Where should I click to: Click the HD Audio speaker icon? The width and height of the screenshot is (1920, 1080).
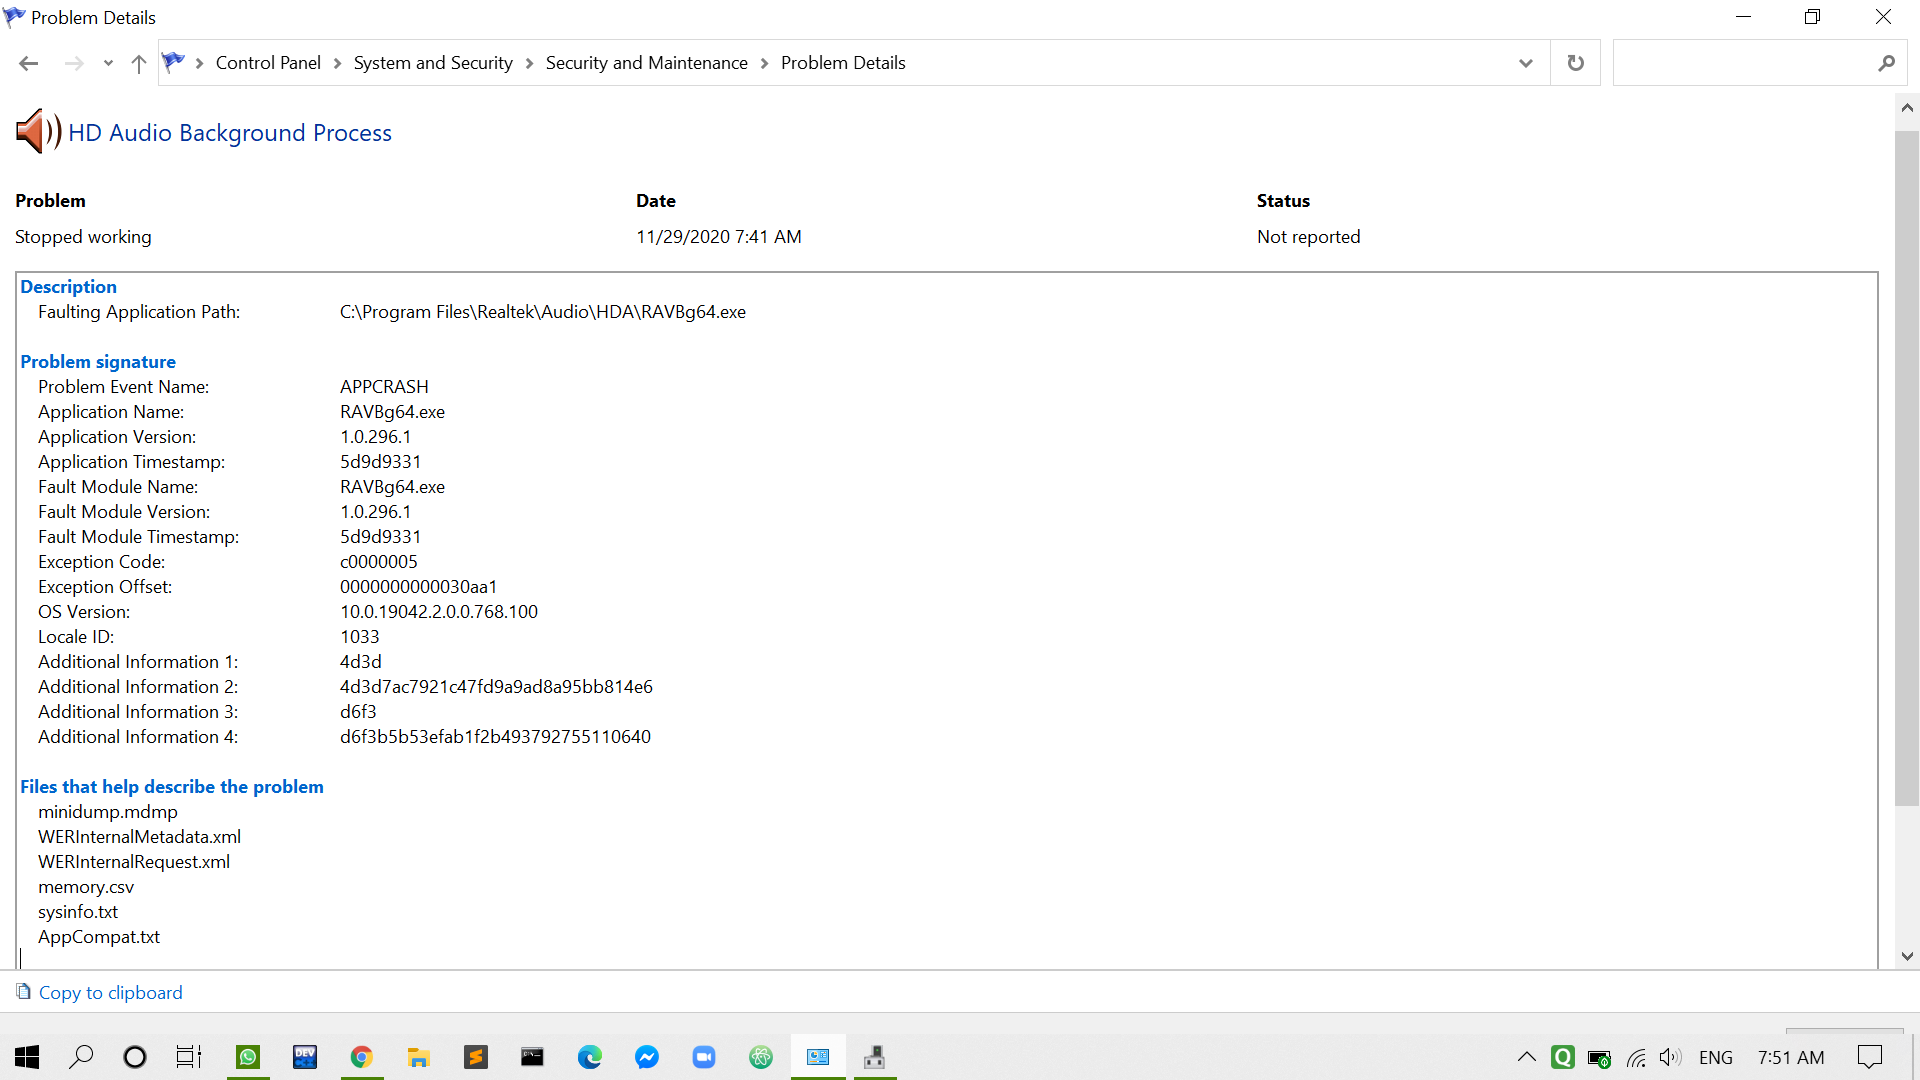pos(38,131)
